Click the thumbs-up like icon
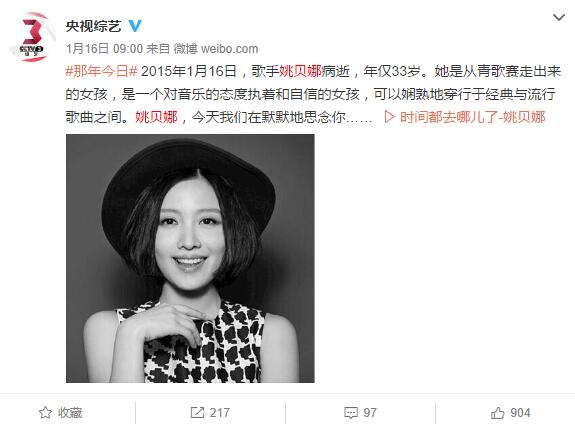Screen dimensions: 575x426 tap(498, 413)
